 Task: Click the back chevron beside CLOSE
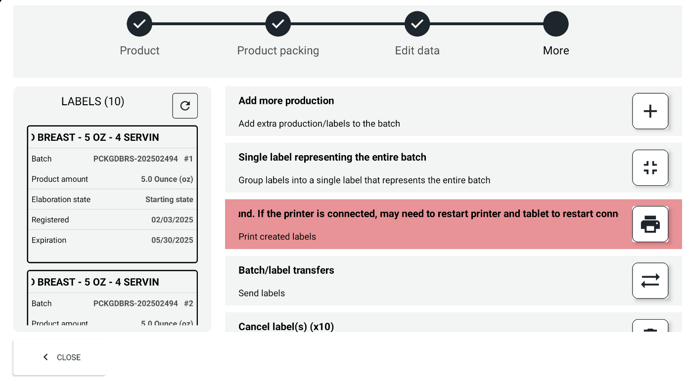pyautogui.click(x=46, y=357)
